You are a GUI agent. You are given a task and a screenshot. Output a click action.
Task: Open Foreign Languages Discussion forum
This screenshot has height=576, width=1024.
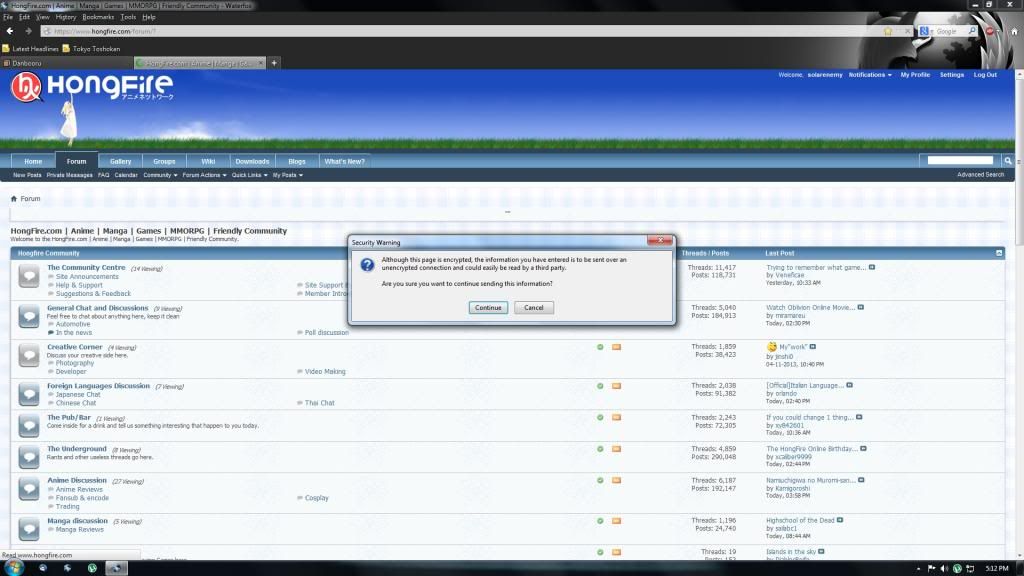coord(99,386)
